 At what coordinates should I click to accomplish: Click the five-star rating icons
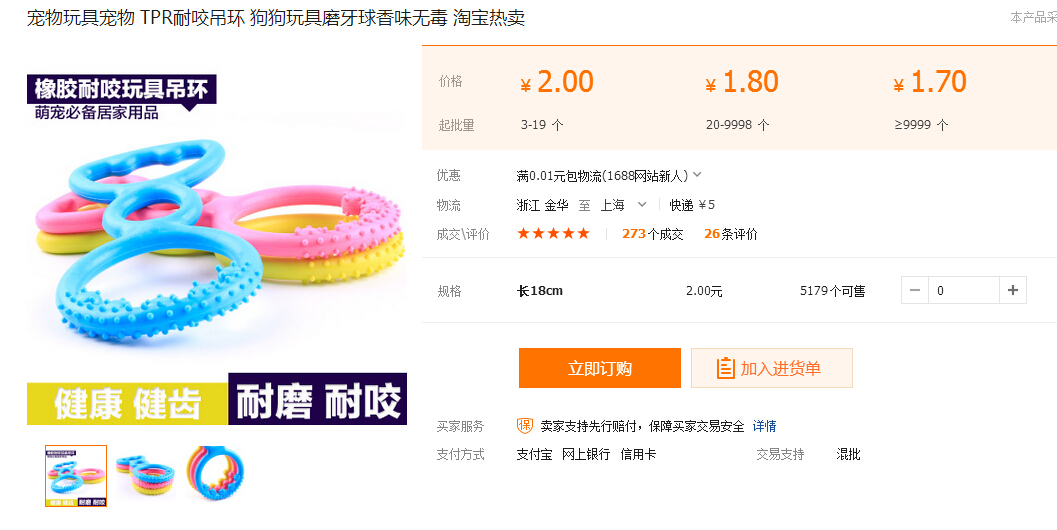click(x=553, y=234)
